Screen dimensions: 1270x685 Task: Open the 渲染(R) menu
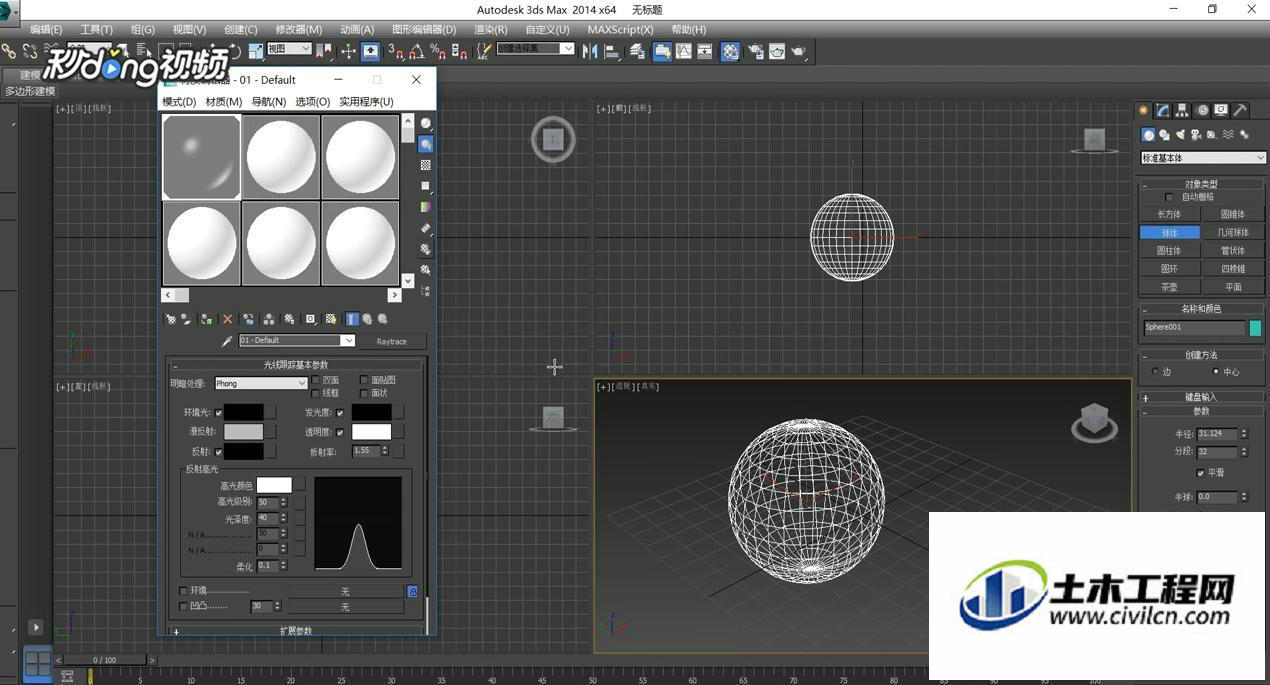point(490,29)
